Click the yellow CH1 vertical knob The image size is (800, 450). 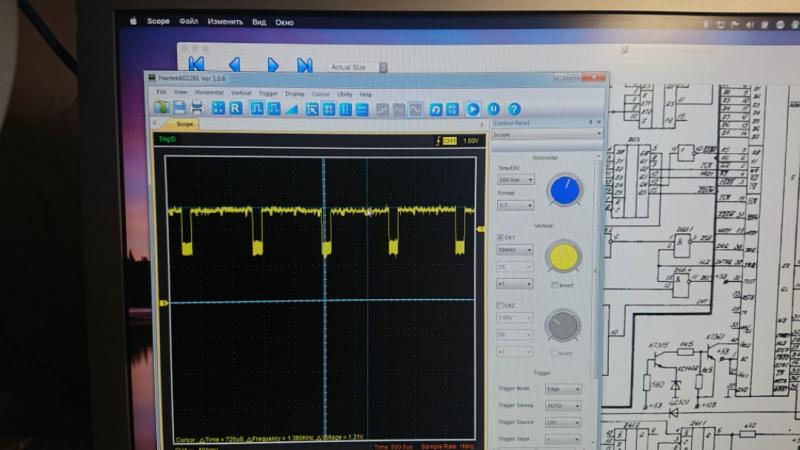click(563, 257)
